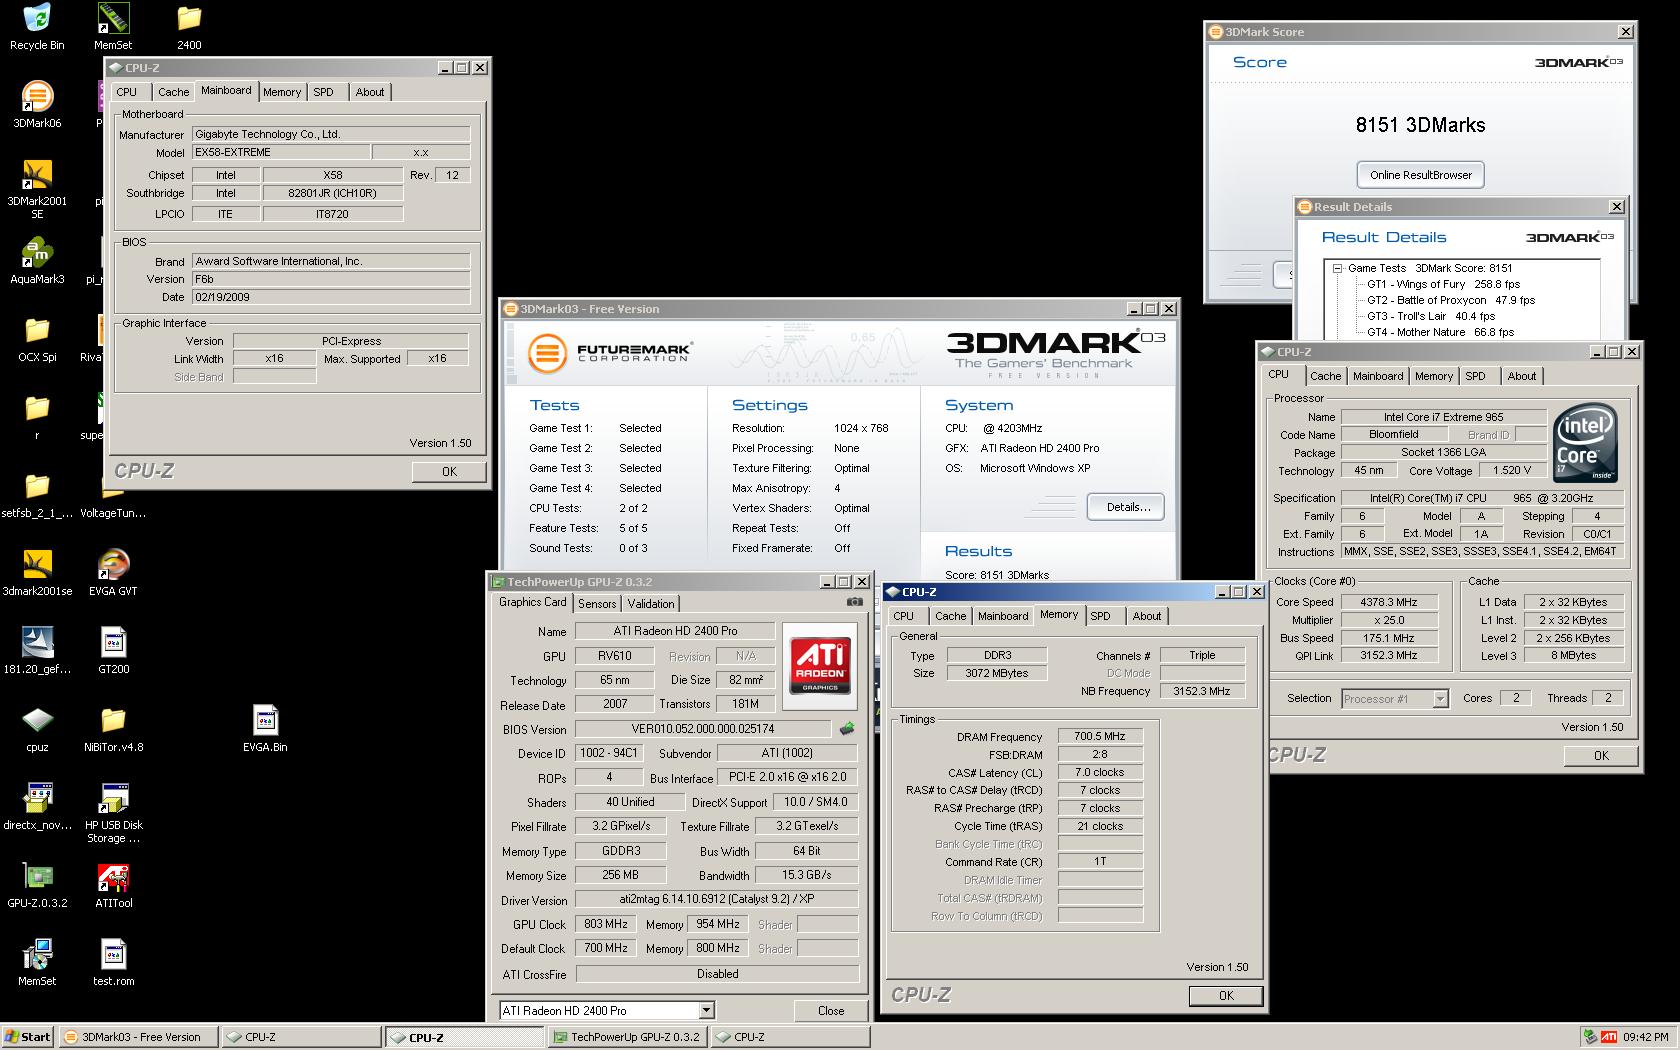Click the GPU Clock 803 MHz field

click(606, 924)
